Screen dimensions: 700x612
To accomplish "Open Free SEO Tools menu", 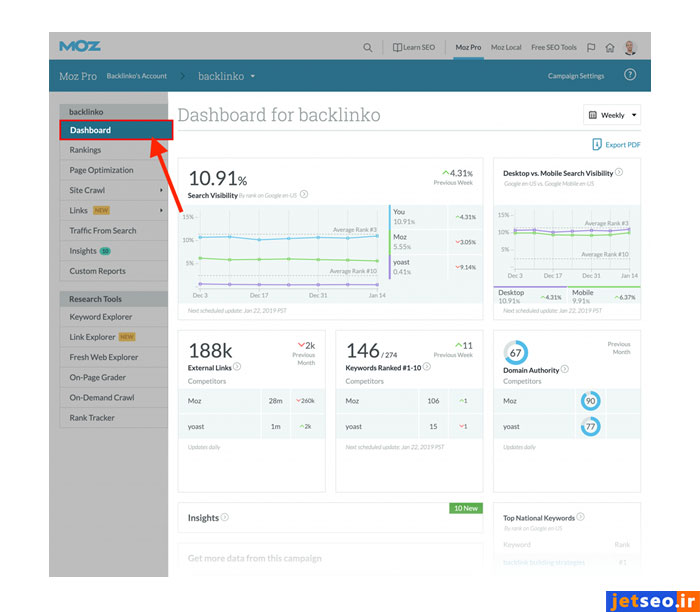I will click(553, 47).
